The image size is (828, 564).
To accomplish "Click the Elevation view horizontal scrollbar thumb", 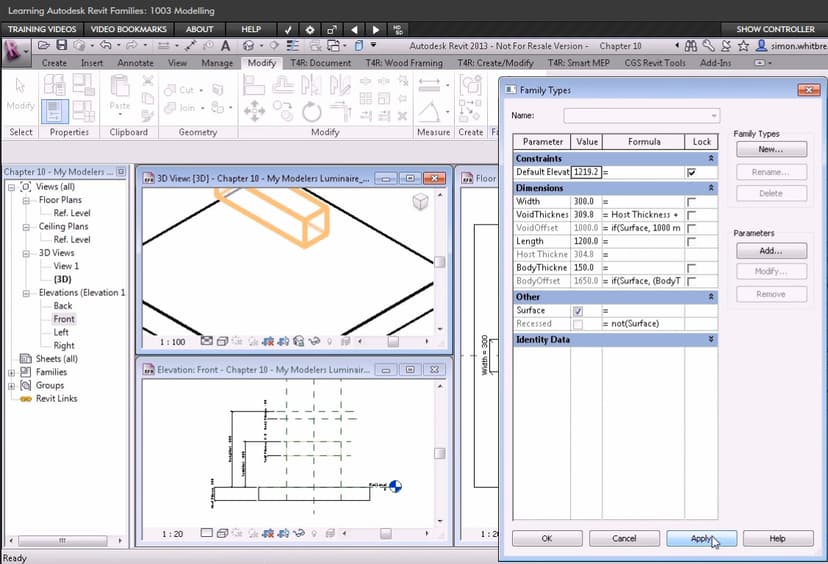I will 386,533.
